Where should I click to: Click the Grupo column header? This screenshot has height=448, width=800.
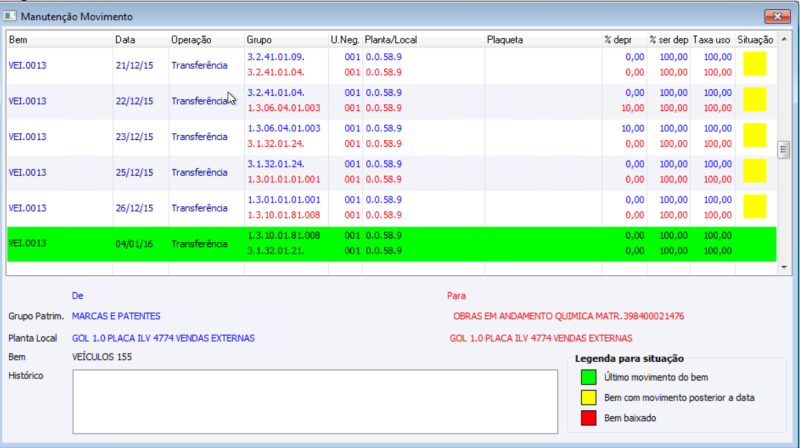[x=286, y=40]
